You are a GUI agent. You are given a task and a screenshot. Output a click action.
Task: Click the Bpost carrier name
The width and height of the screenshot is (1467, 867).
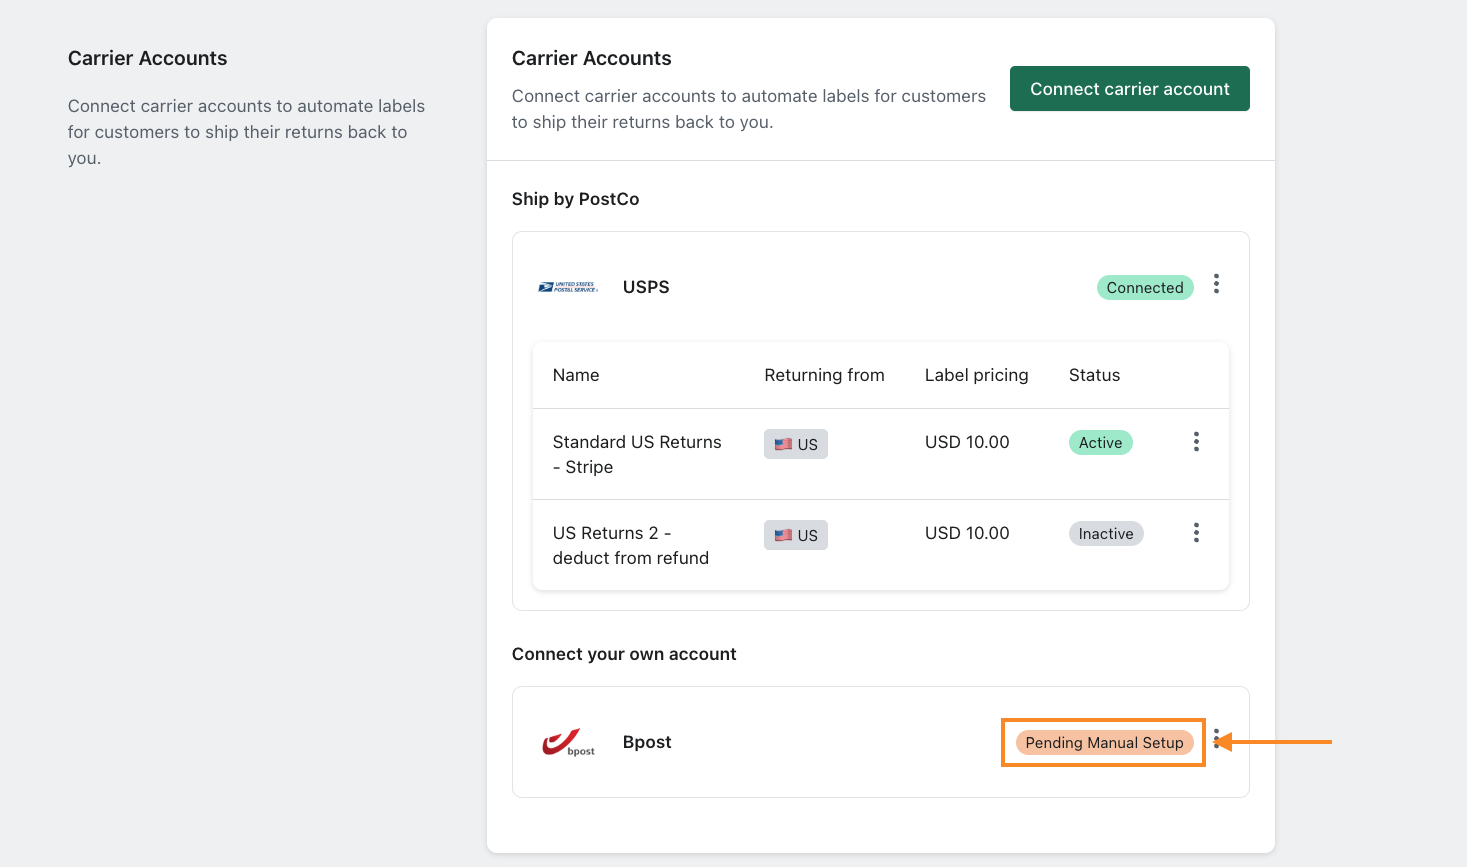(x=647, y=742)
